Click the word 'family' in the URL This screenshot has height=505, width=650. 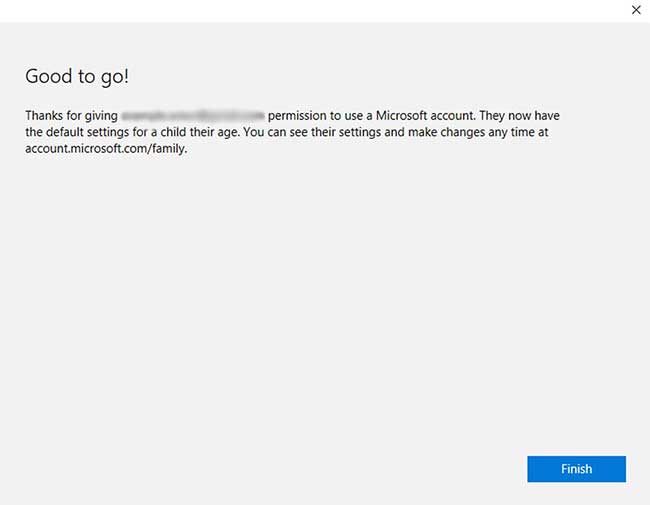tap(167, 148)
